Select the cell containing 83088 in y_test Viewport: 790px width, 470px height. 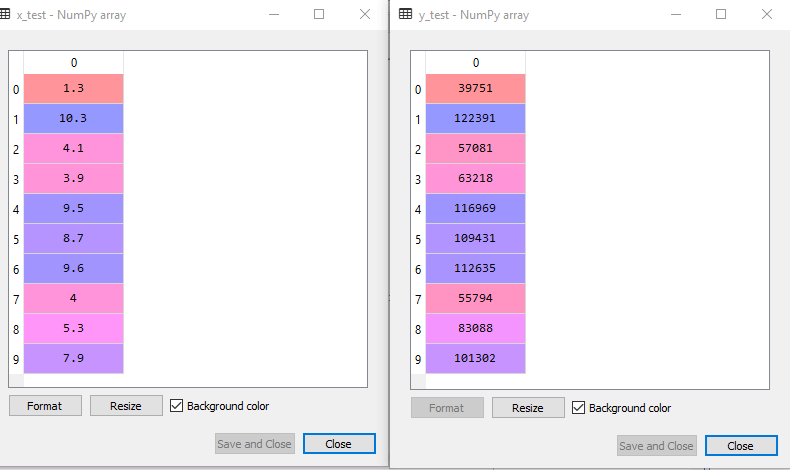click(475, 328)
